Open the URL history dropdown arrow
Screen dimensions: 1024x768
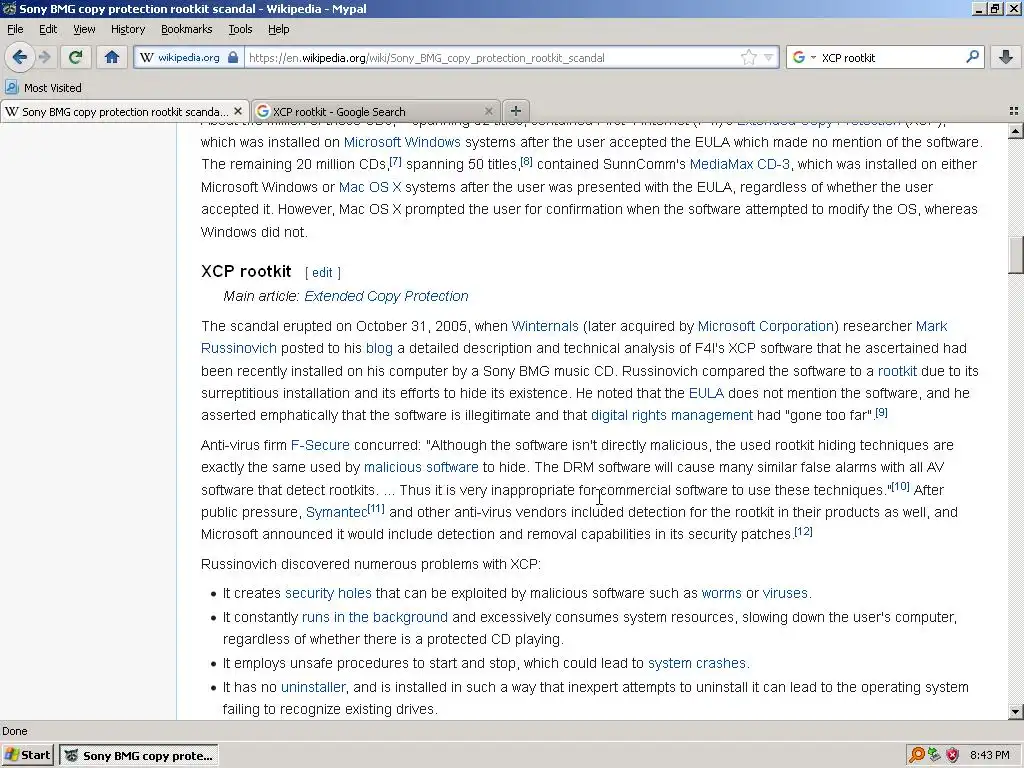769,57
